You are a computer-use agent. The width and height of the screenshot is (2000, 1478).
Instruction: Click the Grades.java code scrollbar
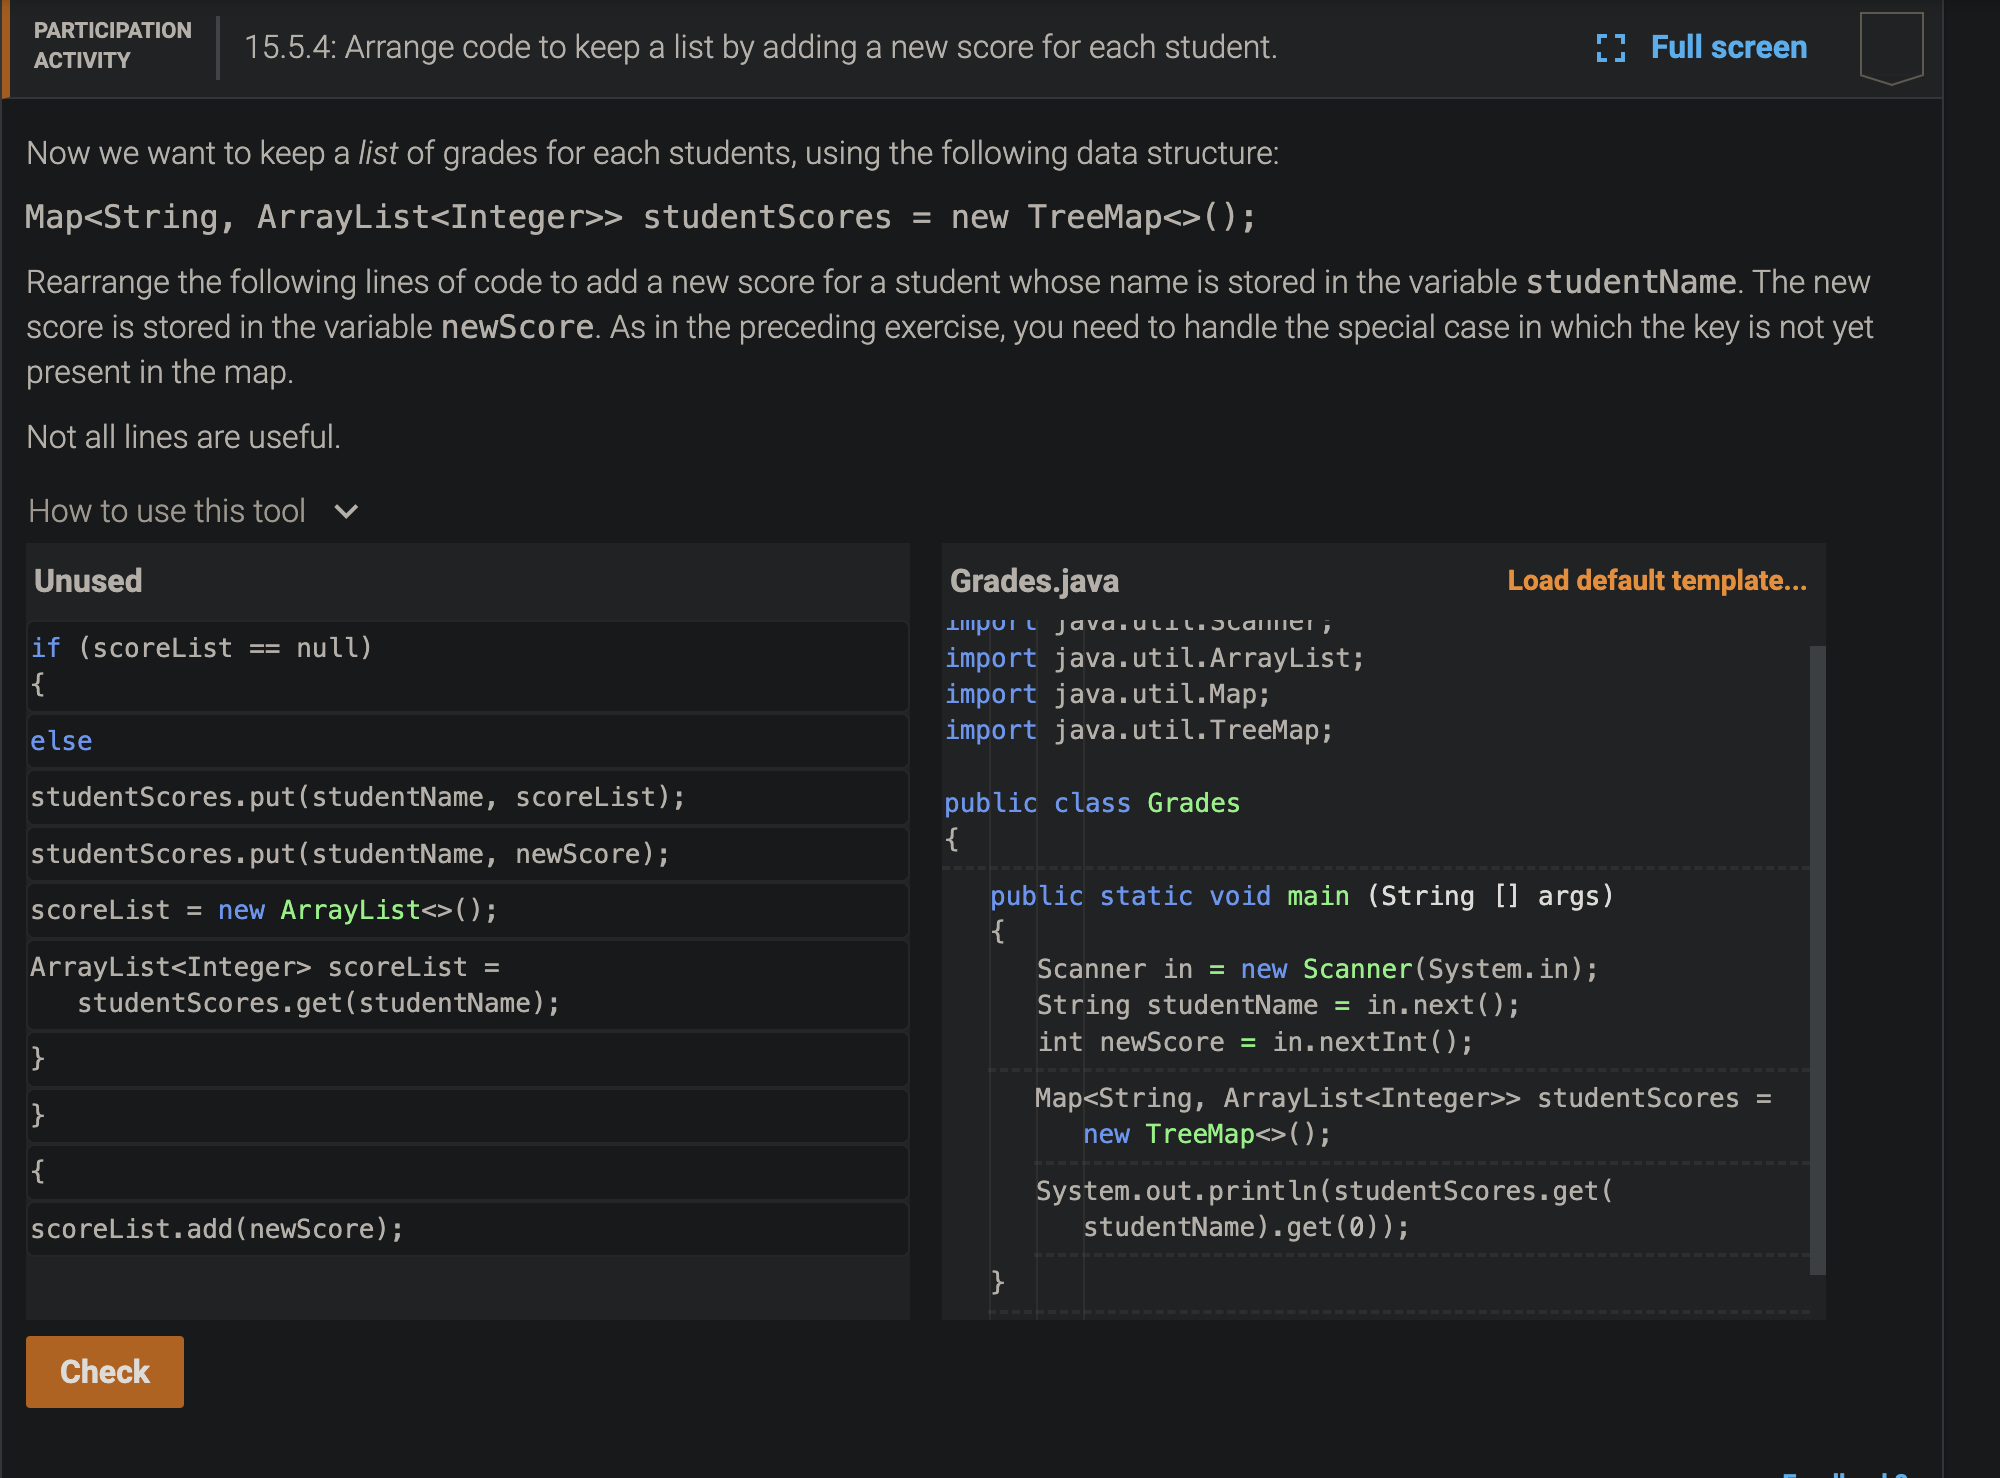1817,958
